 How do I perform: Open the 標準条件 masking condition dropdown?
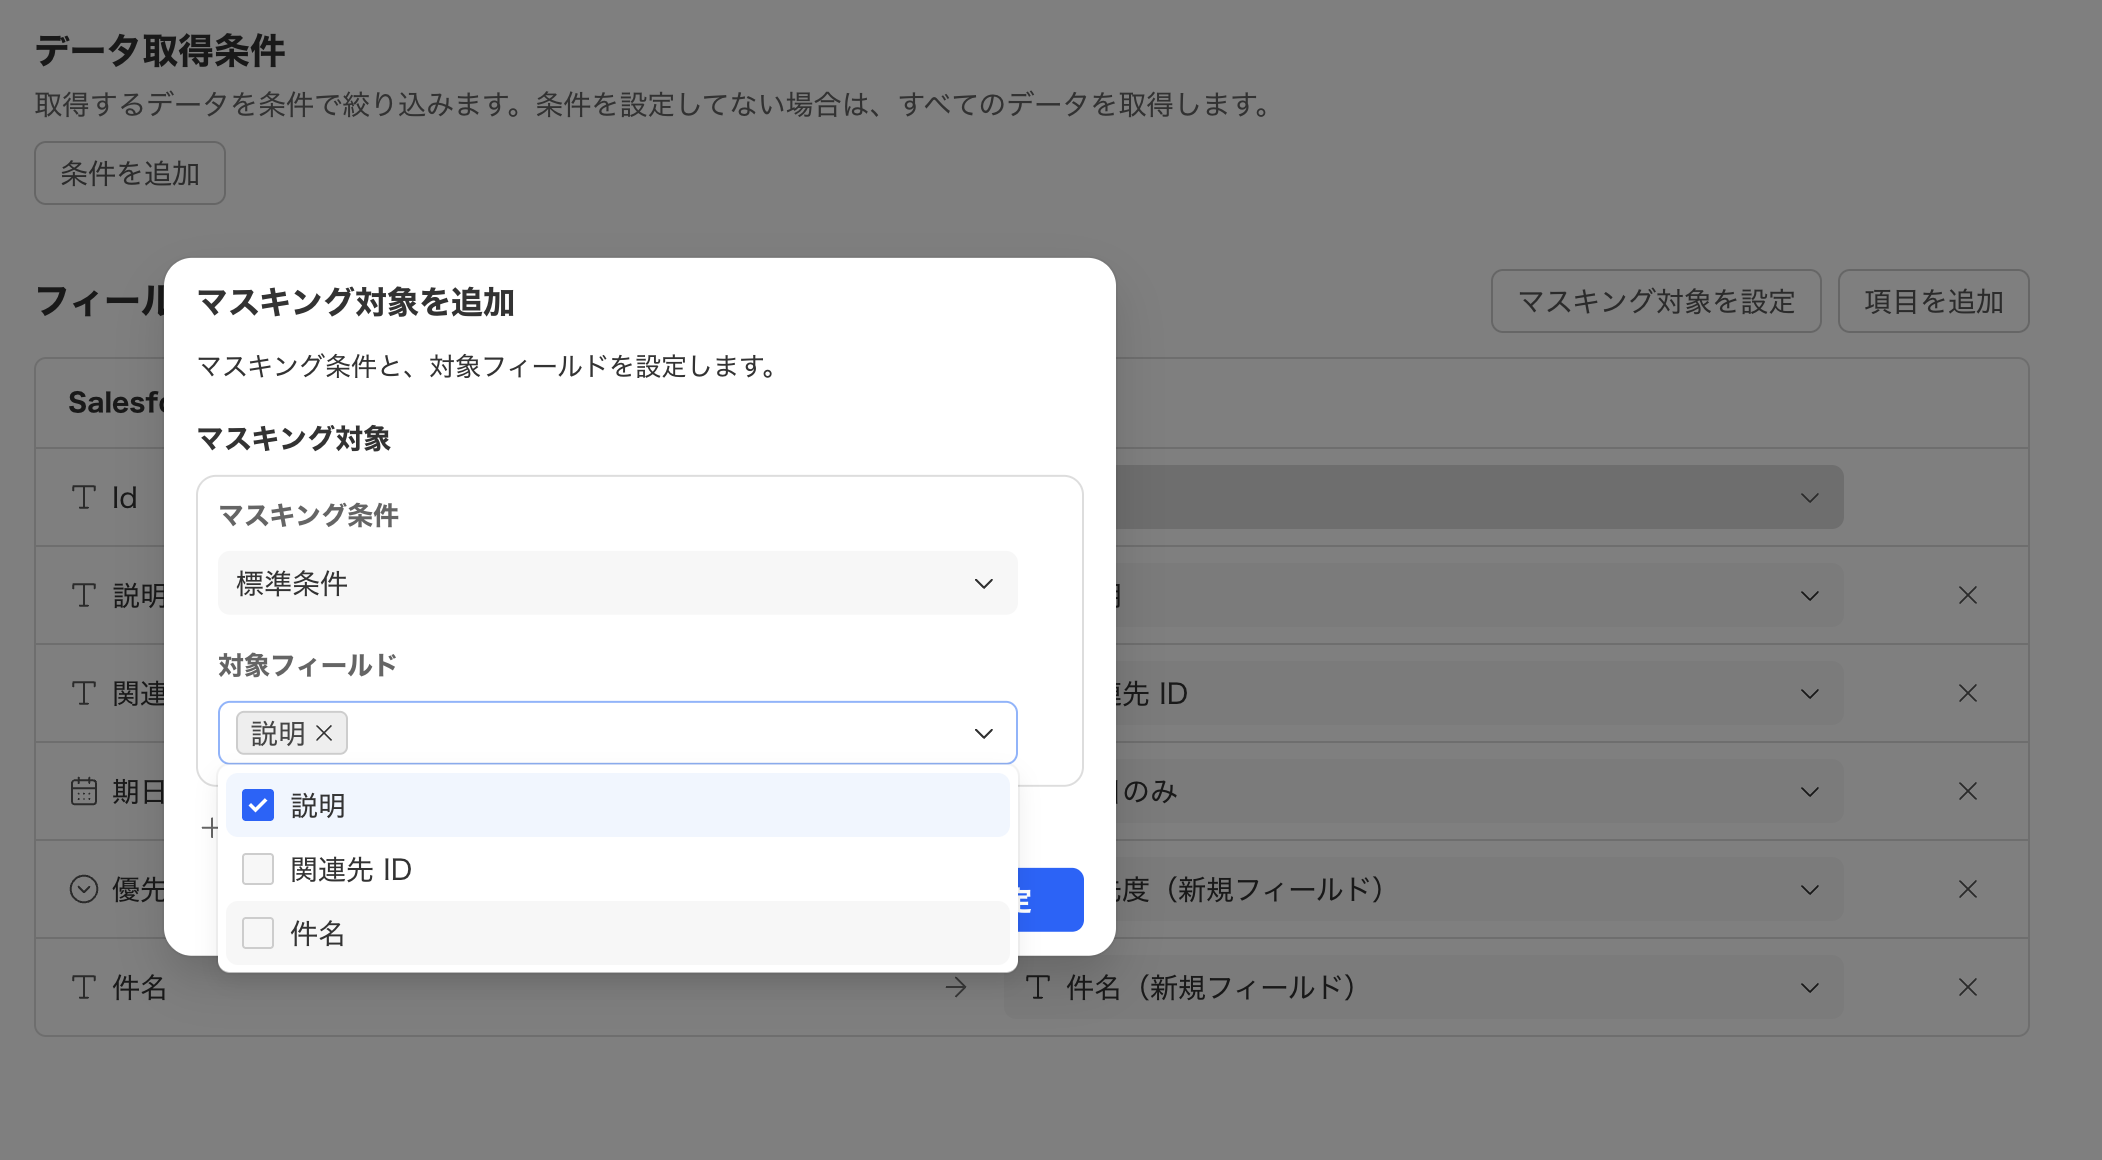(616, 583)
